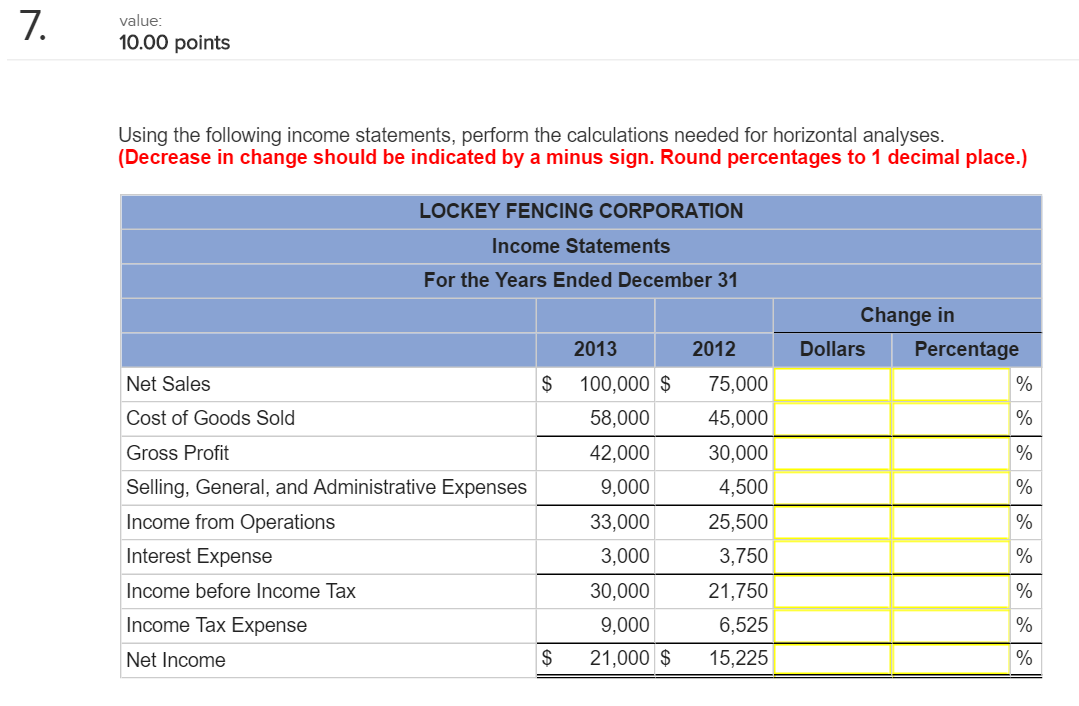
Task: Click the Dollars input for Income before Income Tax
Action: point(832,591)
